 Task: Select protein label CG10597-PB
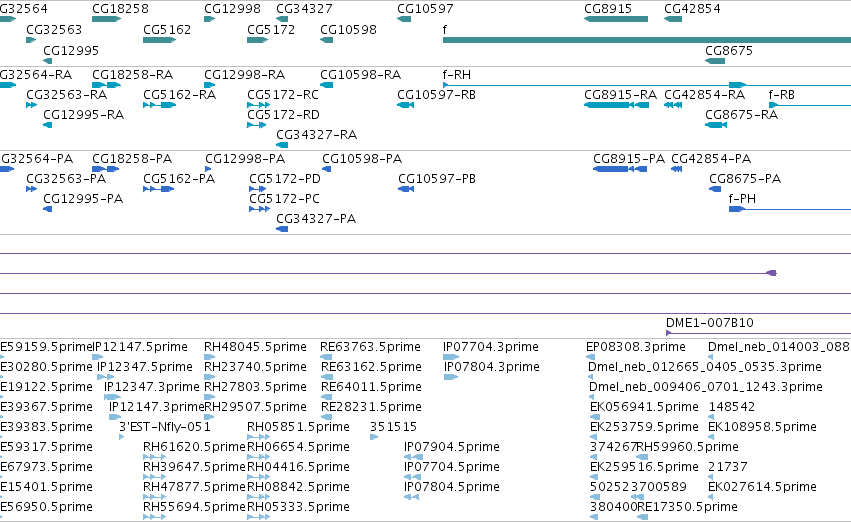[437, 179]
